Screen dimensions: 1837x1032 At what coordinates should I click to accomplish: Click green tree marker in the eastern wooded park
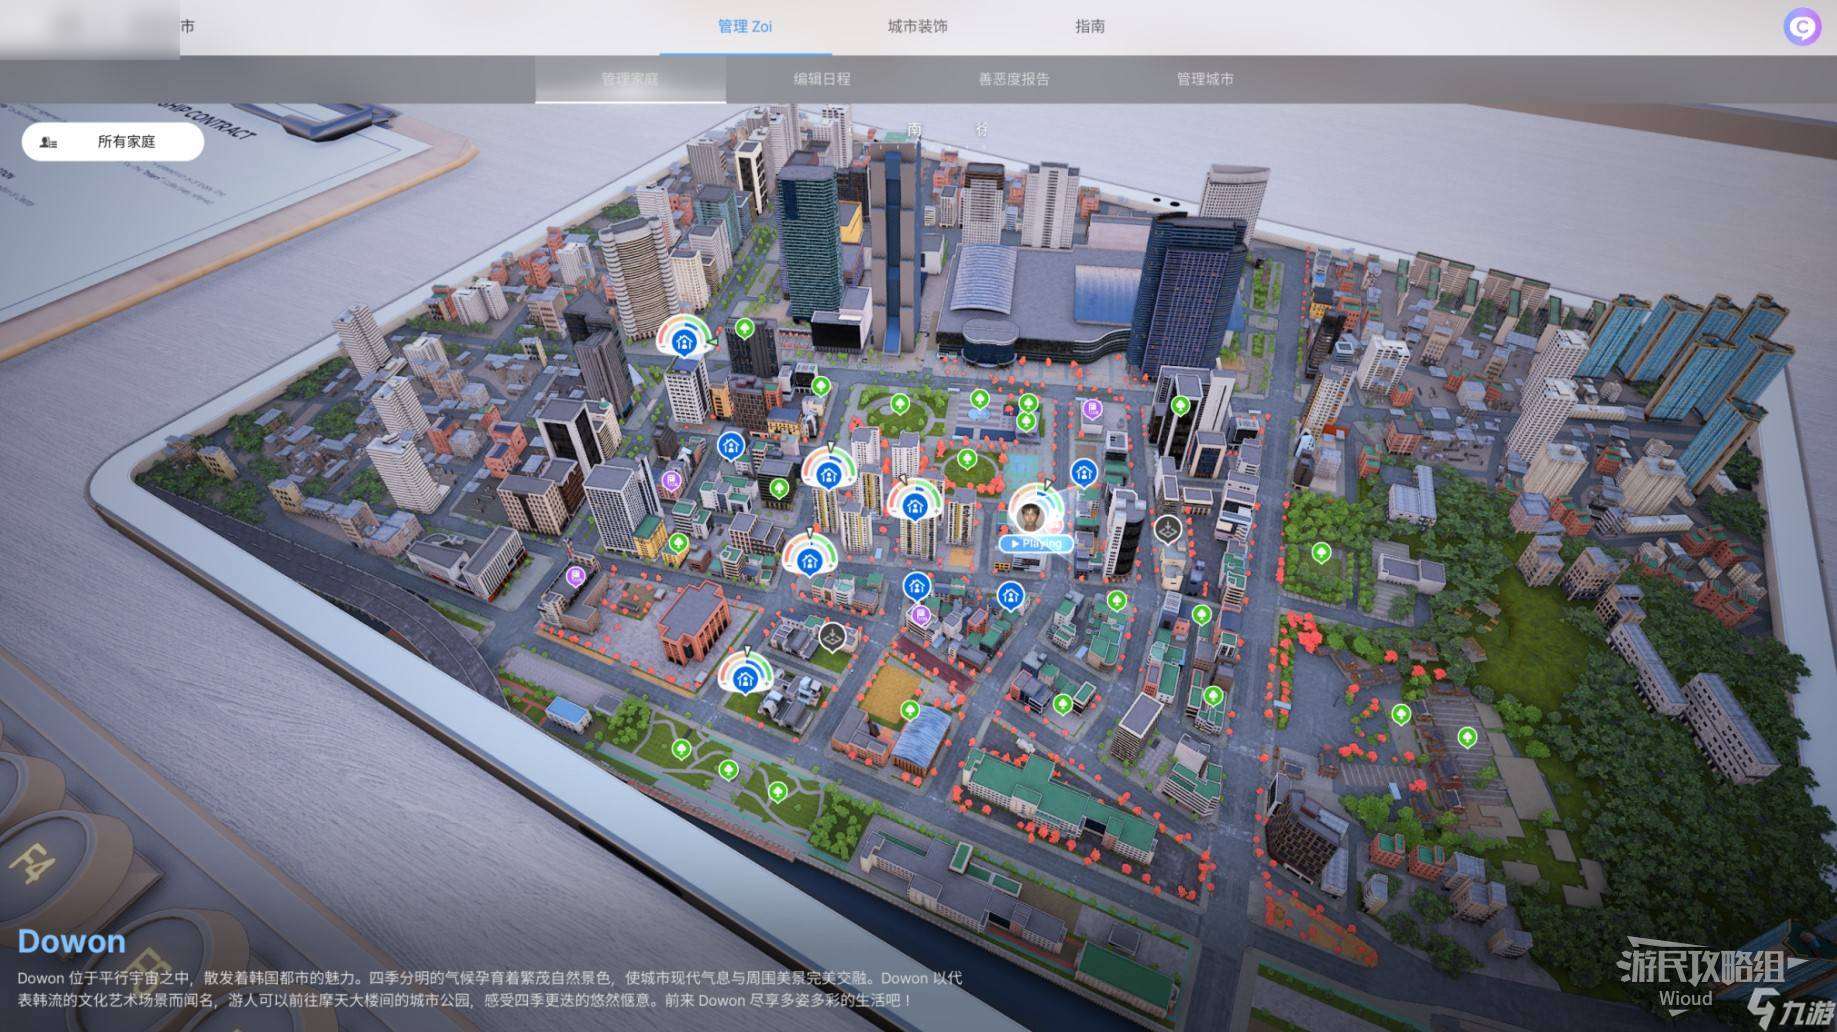pos(1321,552)
